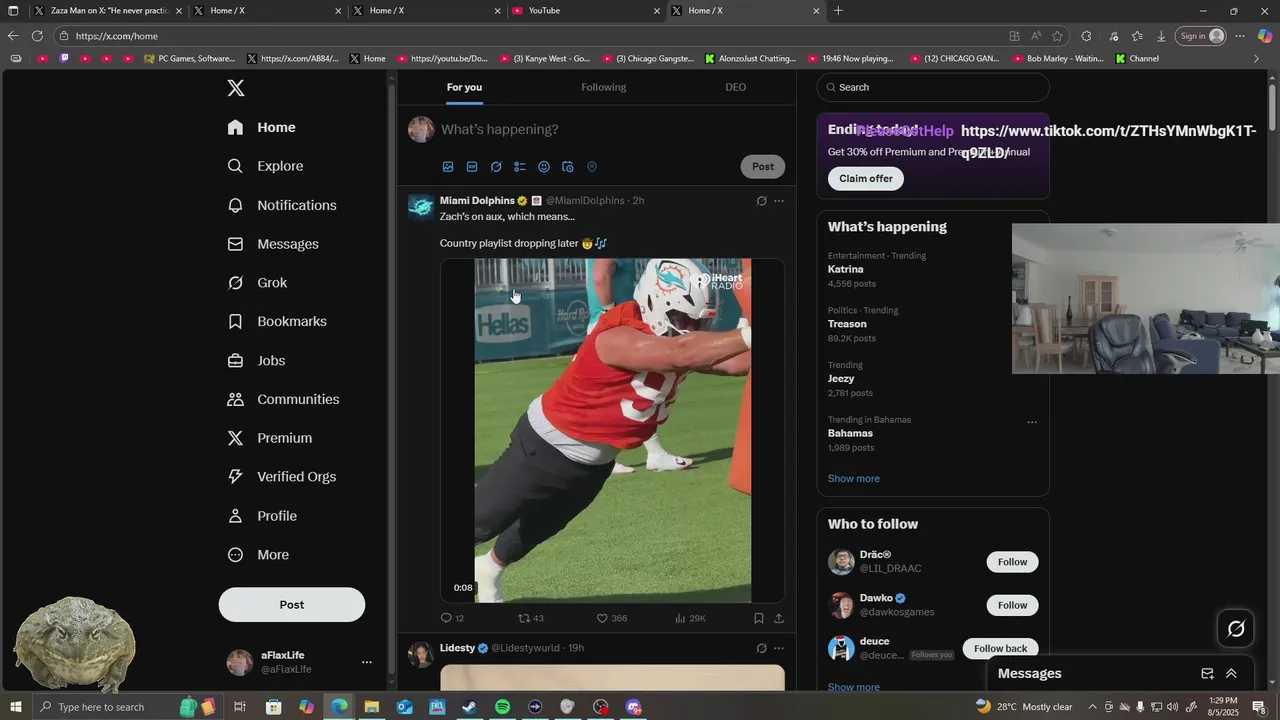Like the Miami Dolphins post

pyautogui.click(x=612, y=618)
